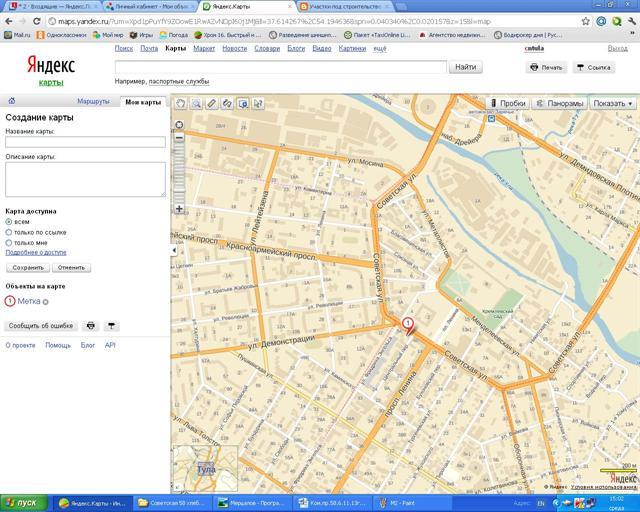Zoom out with the minus button
Screen dimensions: 640x512
[179, 138]
